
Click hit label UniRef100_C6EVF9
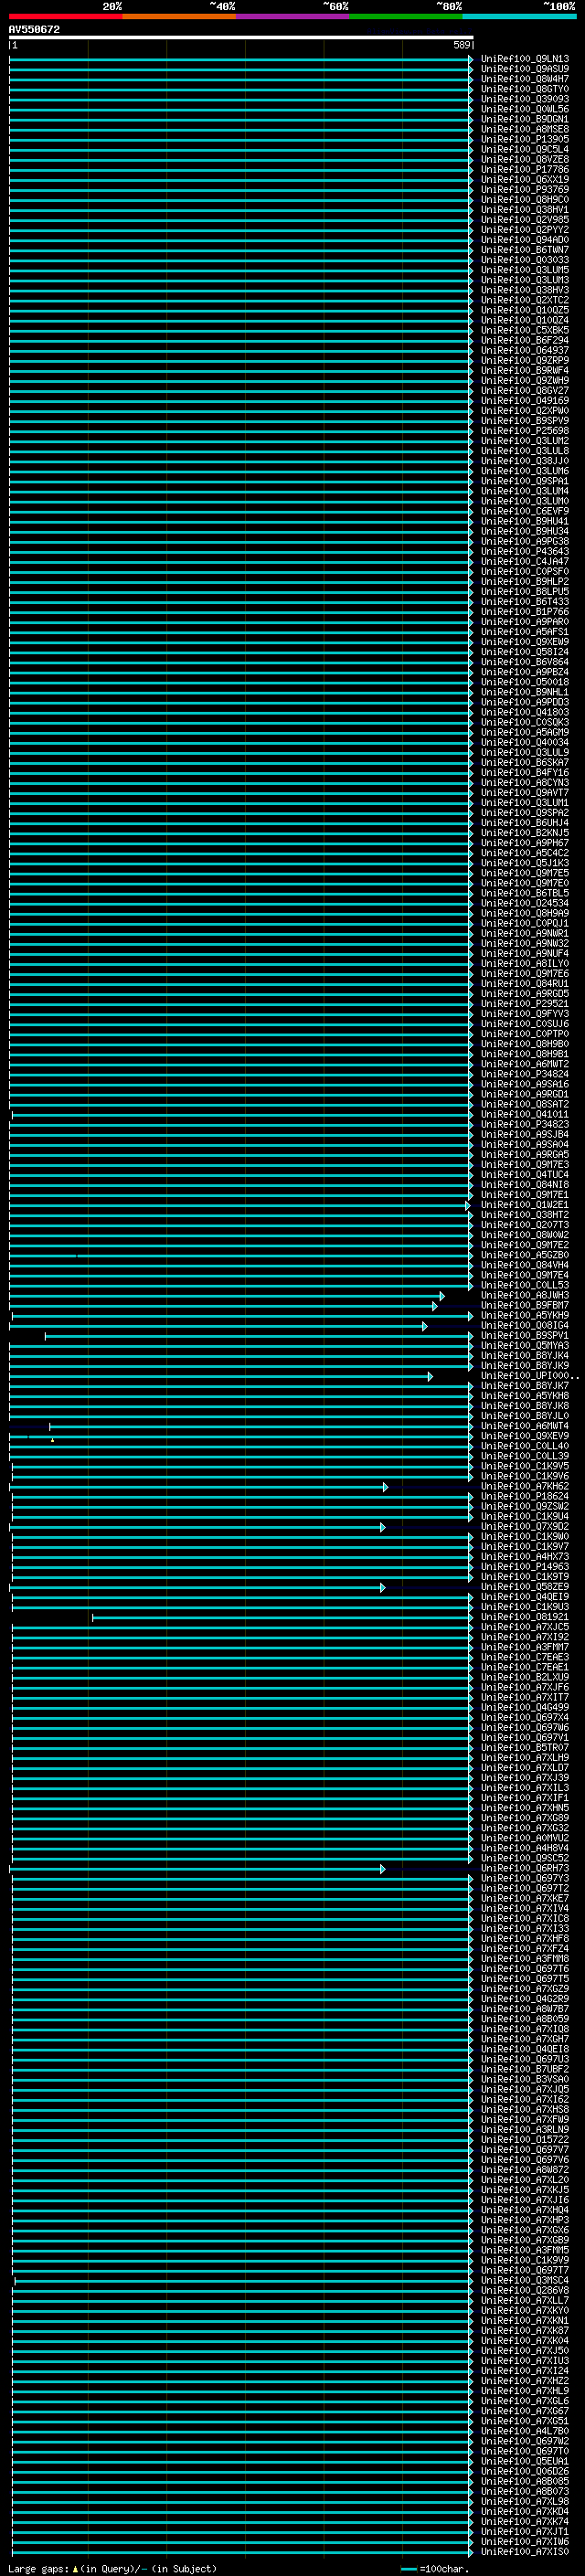(525, 511)
